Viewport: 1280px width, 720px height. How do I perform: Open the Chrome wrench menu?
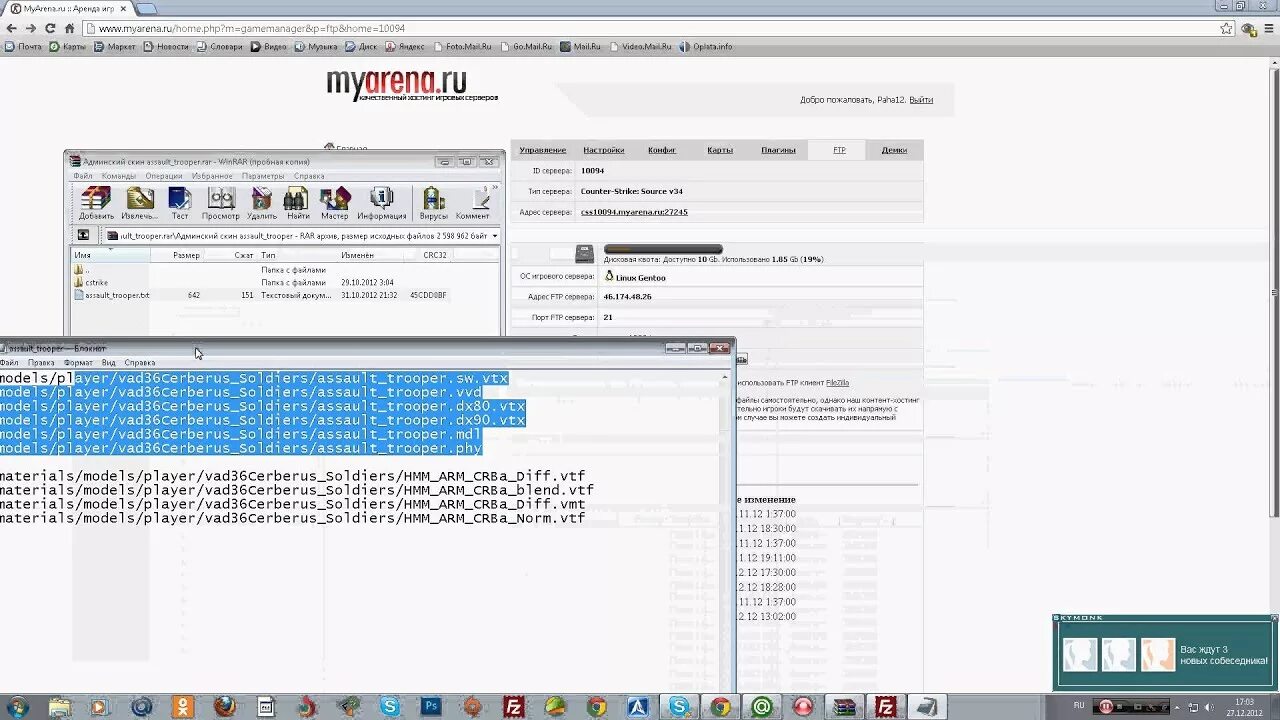pos(1270,28)
